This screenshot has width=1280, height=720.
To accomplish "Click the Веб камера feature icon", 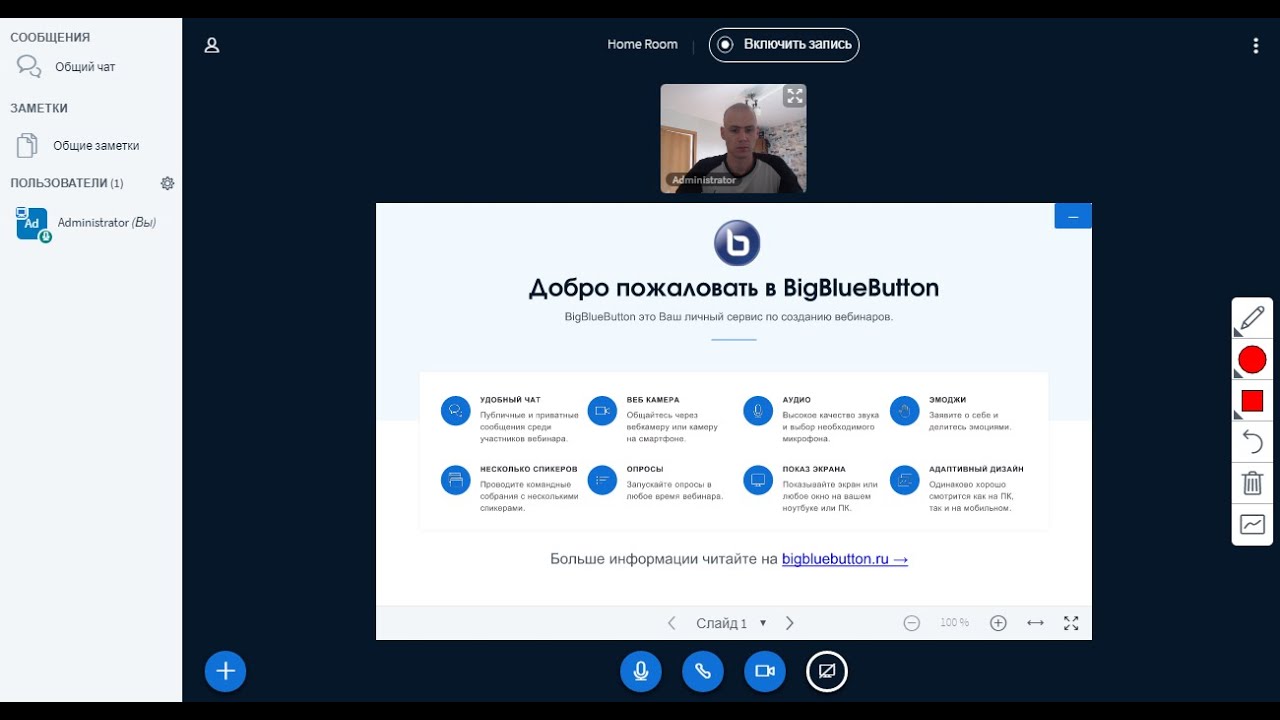I will [602, 411].
